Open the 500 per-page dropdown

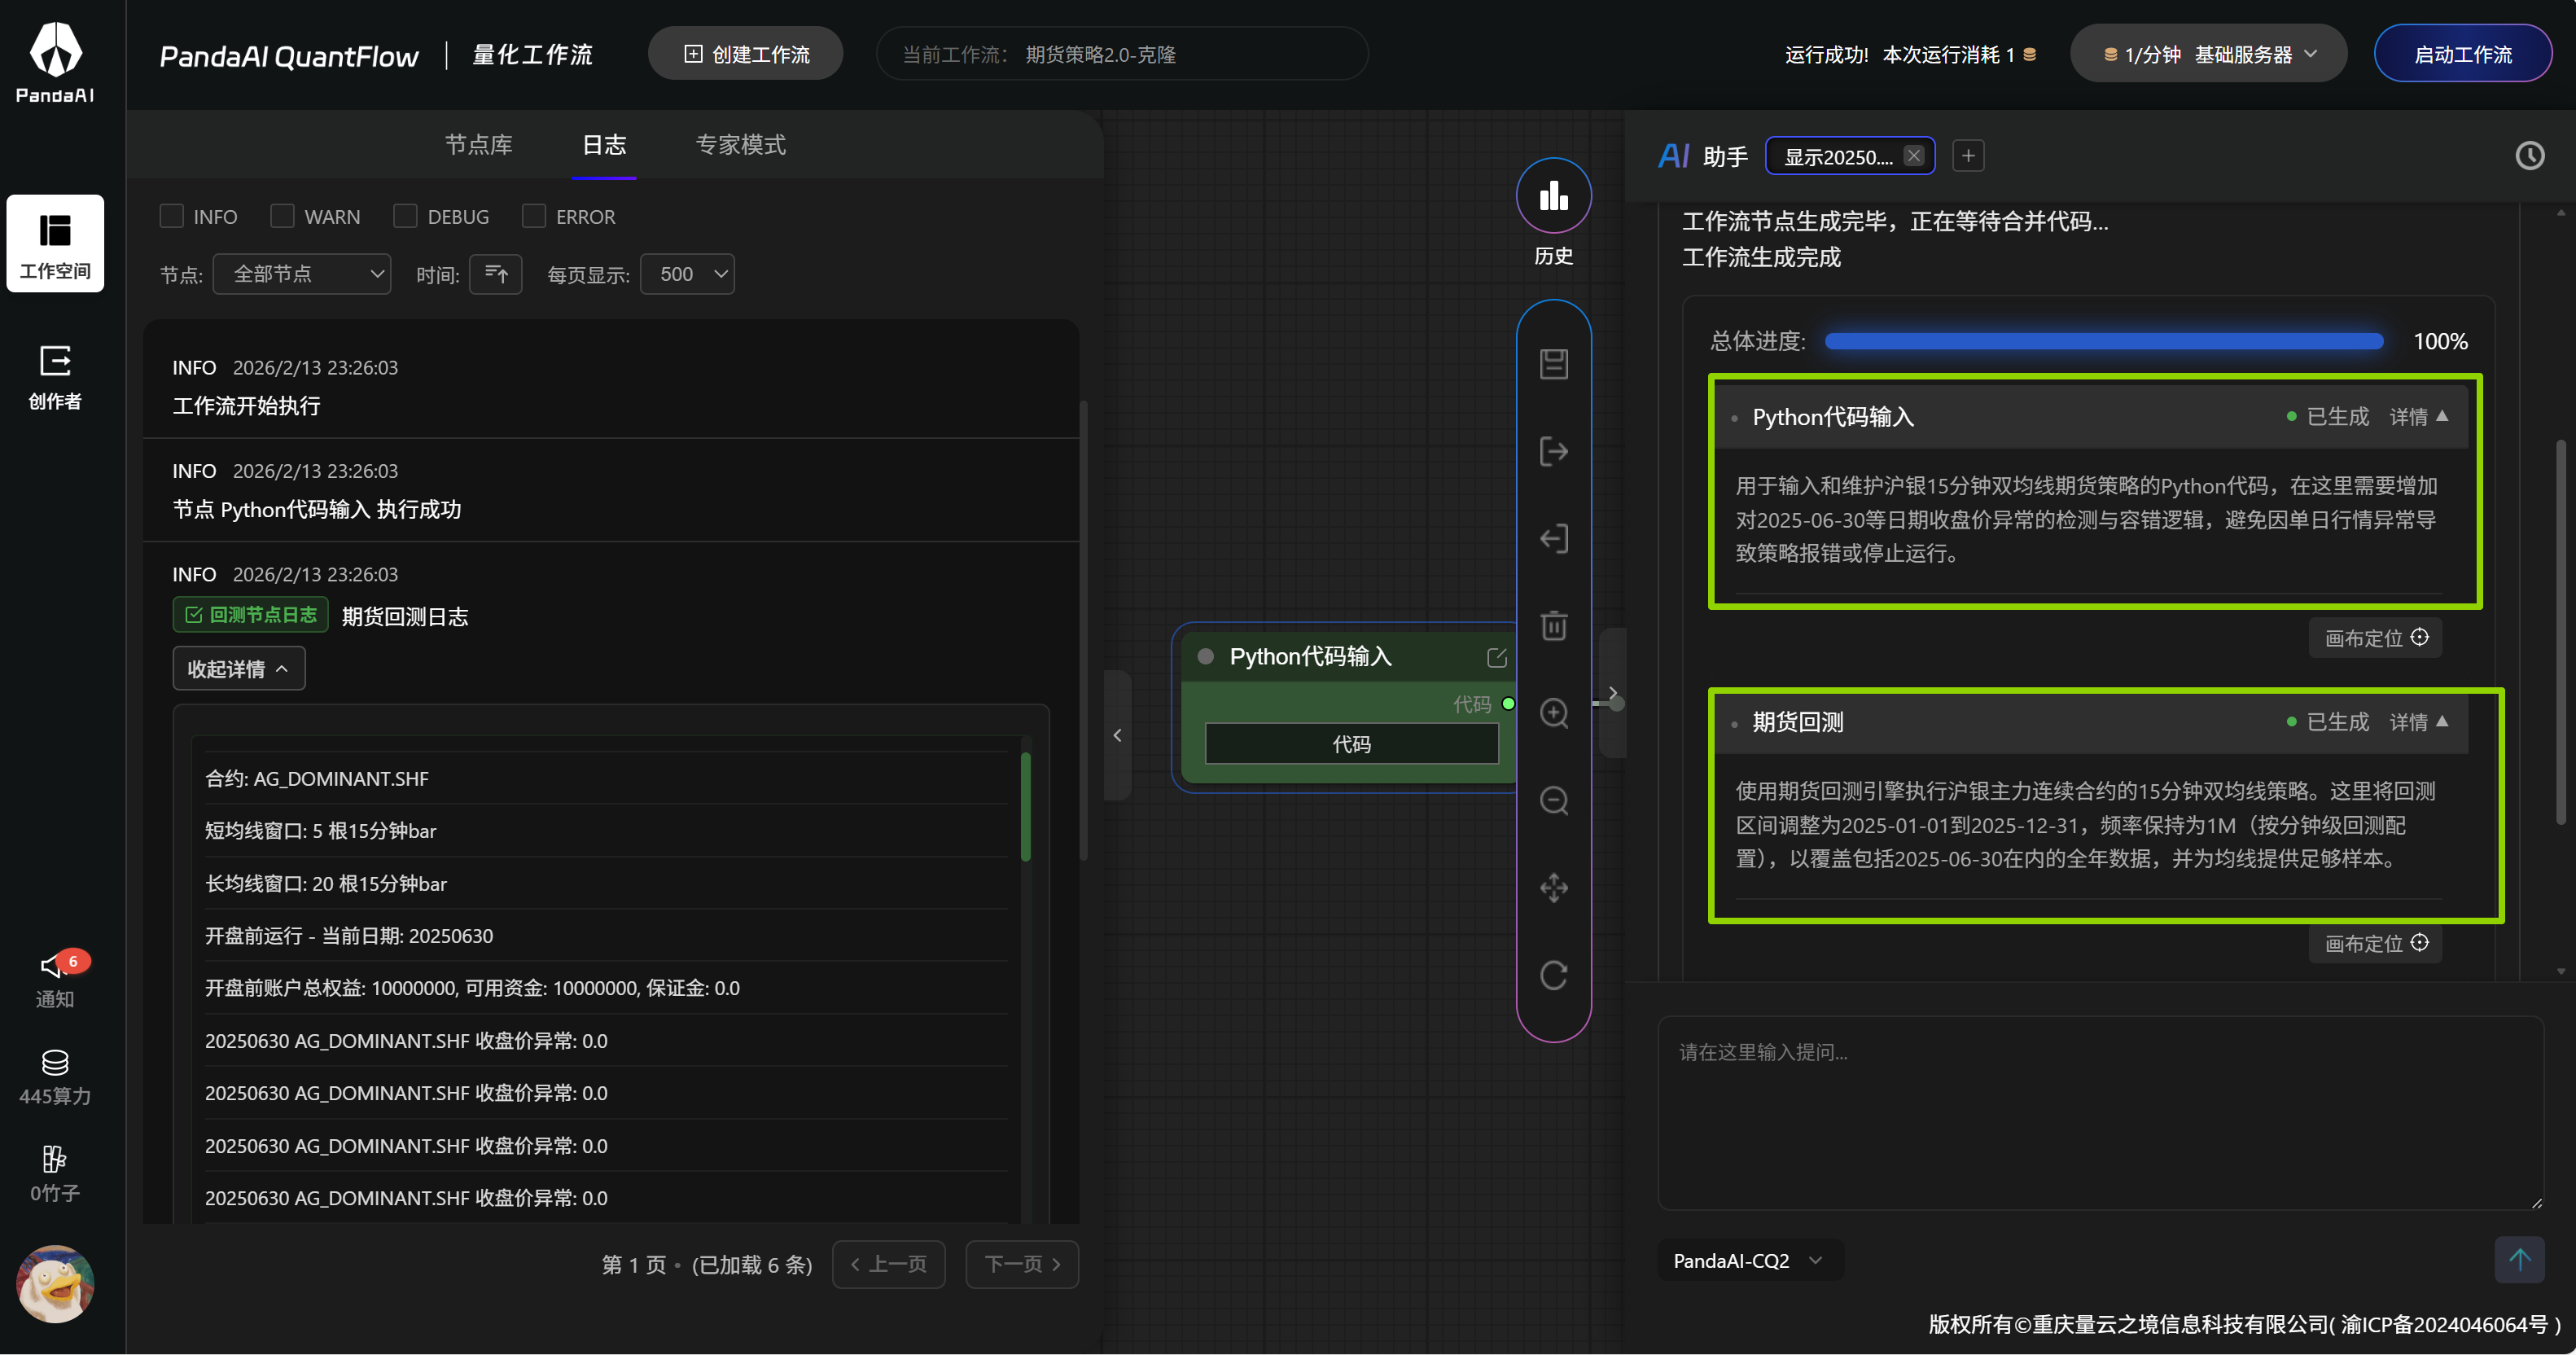click(x=687, y=274)
